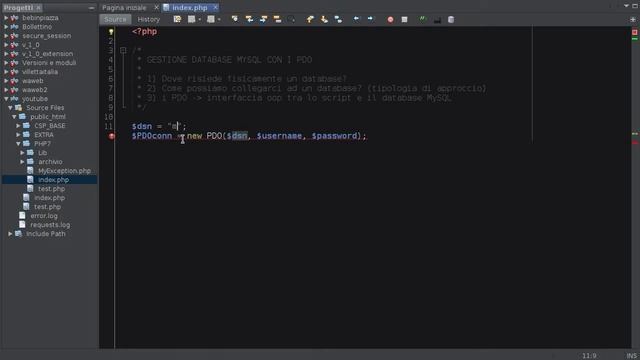Switch to the Pagina iniziale tab

pos(124,8)
